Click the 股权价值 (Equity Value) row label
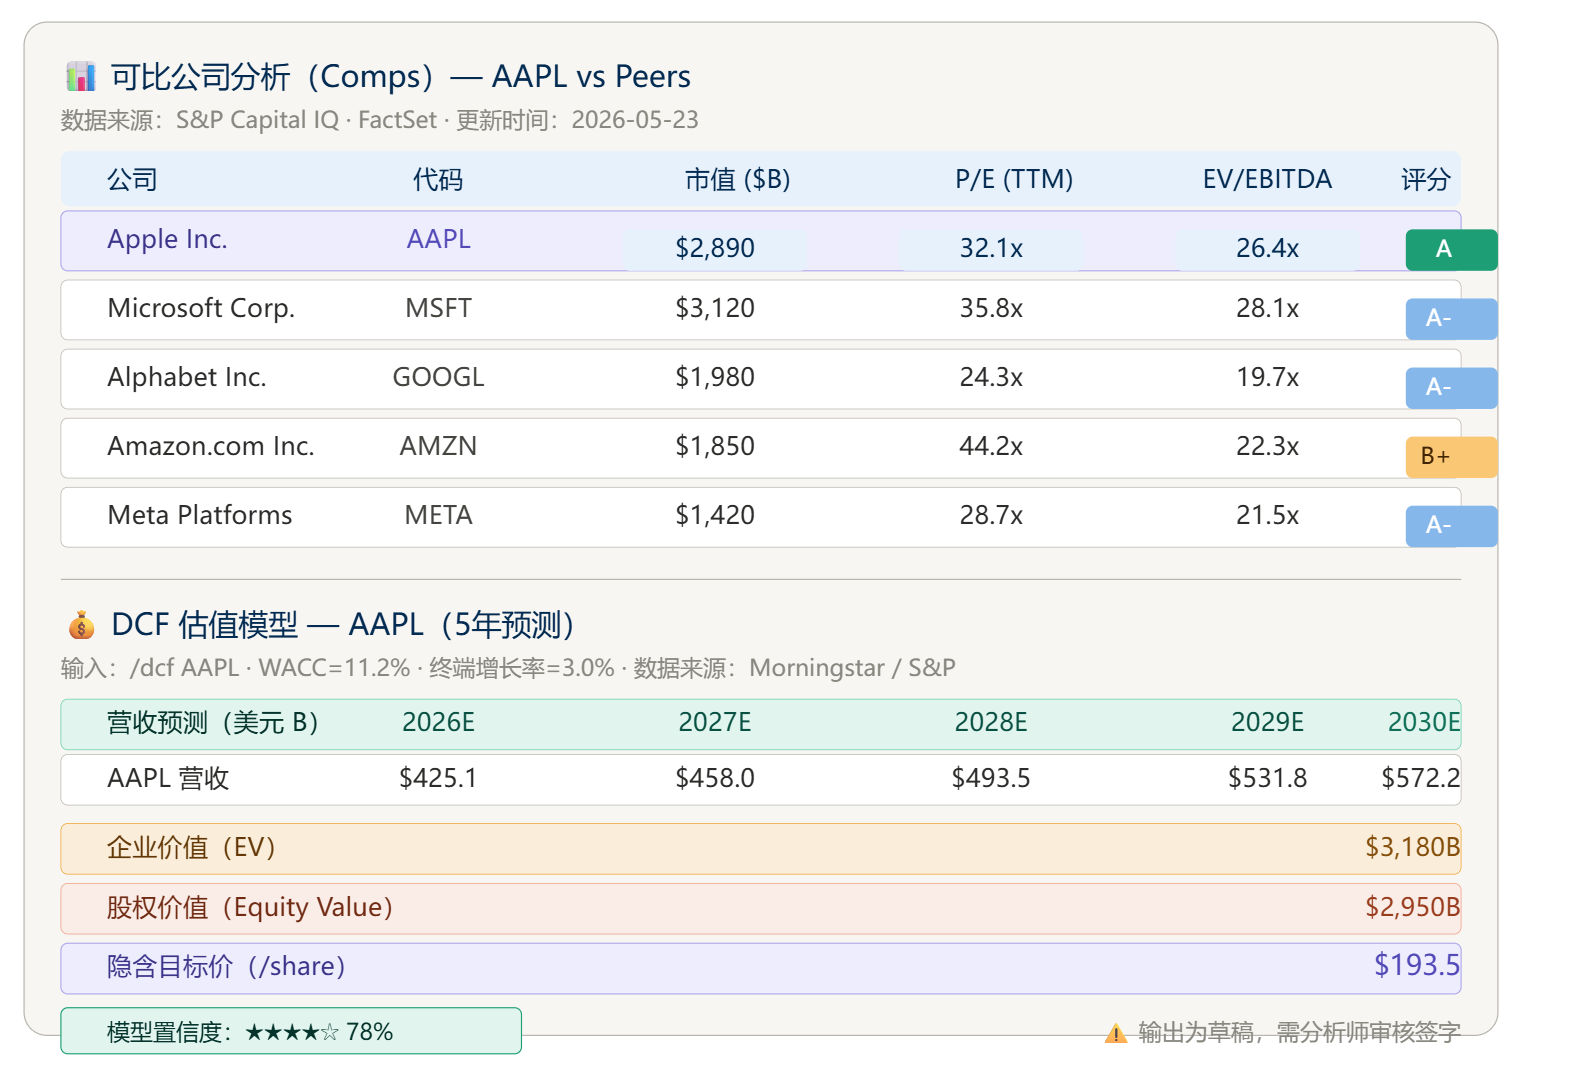This screenshot has height=1080, width=1569. click(x=250, y=908)
